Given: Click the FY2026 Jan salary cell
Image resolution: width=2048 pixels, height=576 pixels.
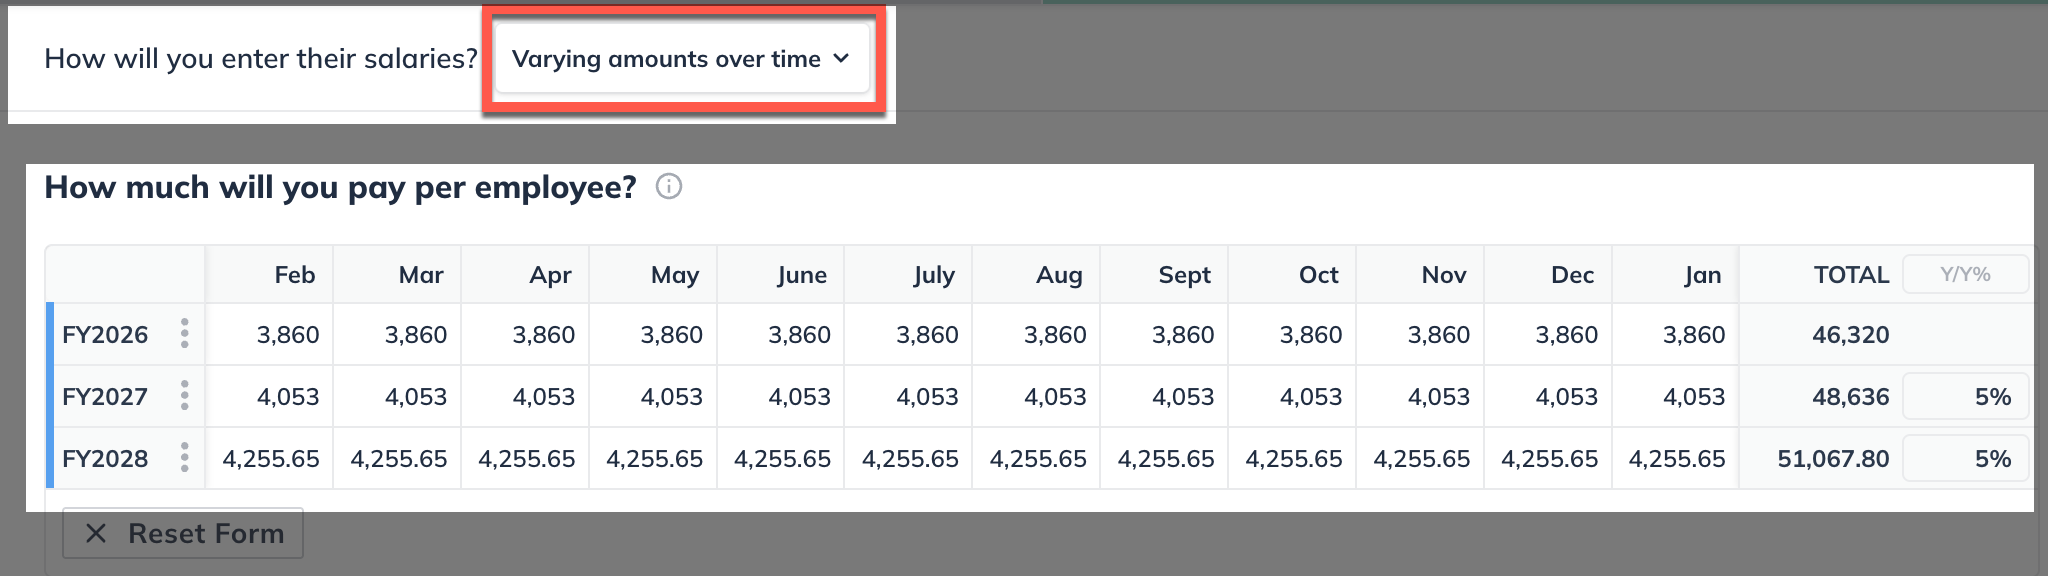Looking at the screenshot, I should point(1677,334).
